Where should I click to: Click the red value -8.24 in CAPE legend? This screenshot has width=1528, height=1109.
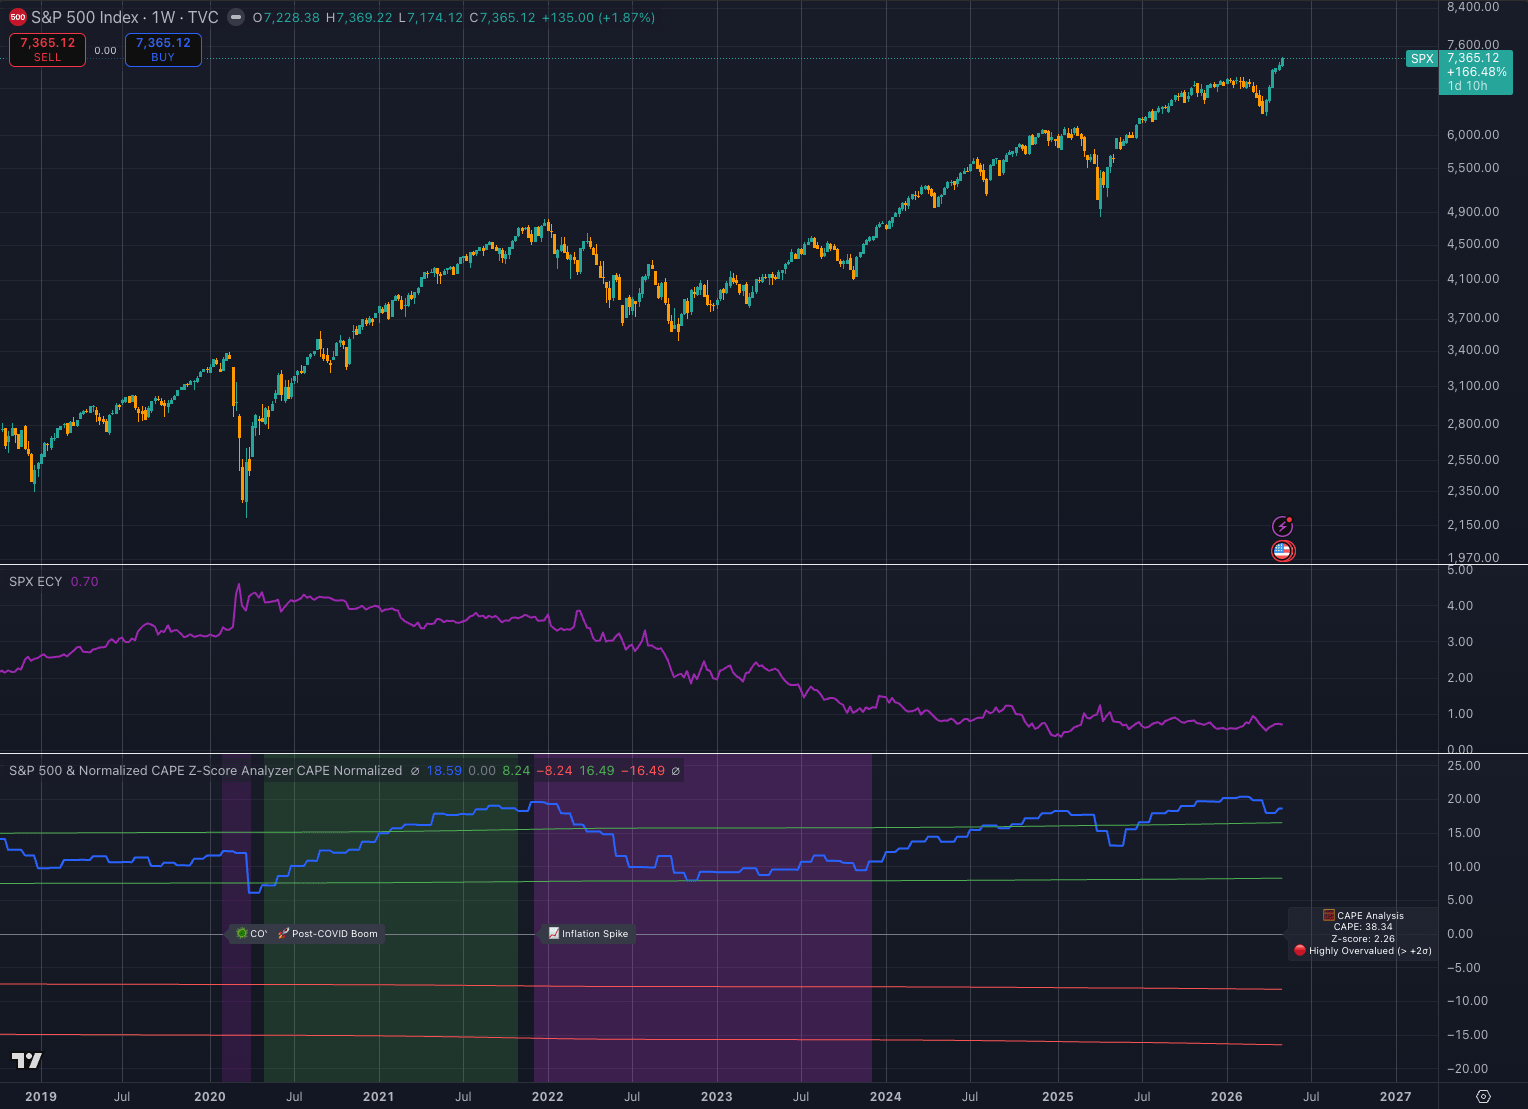[555, 771]
